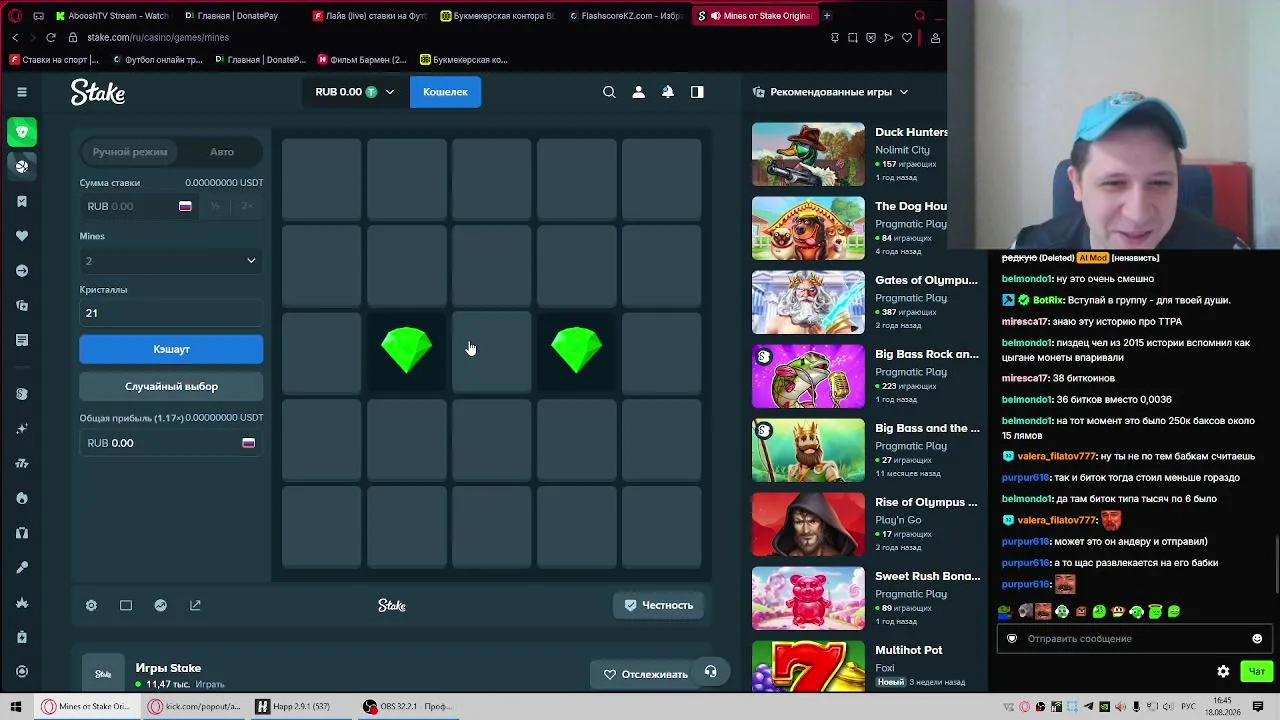The height and width of the screenshot is (720, 1280).
Task: Open live stats chart icon
Action: click(x=160, y=605)
